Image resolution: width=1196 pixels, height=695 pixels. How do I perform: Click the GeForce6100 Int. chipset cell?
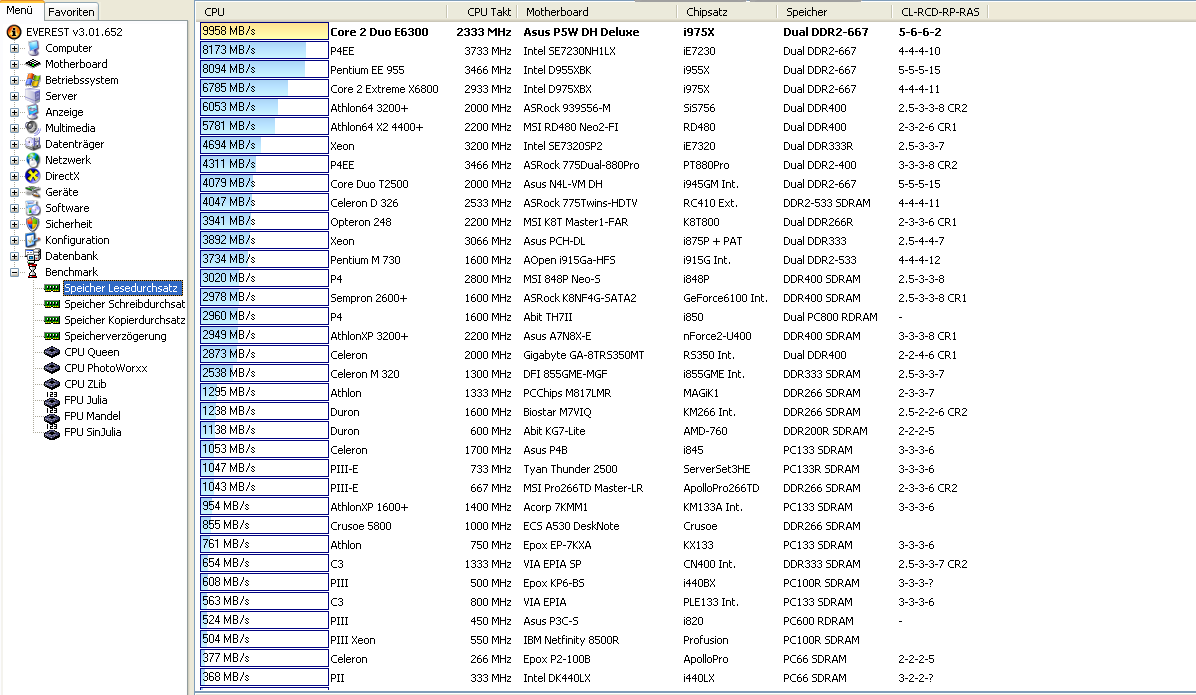click(x=725, y=298)
